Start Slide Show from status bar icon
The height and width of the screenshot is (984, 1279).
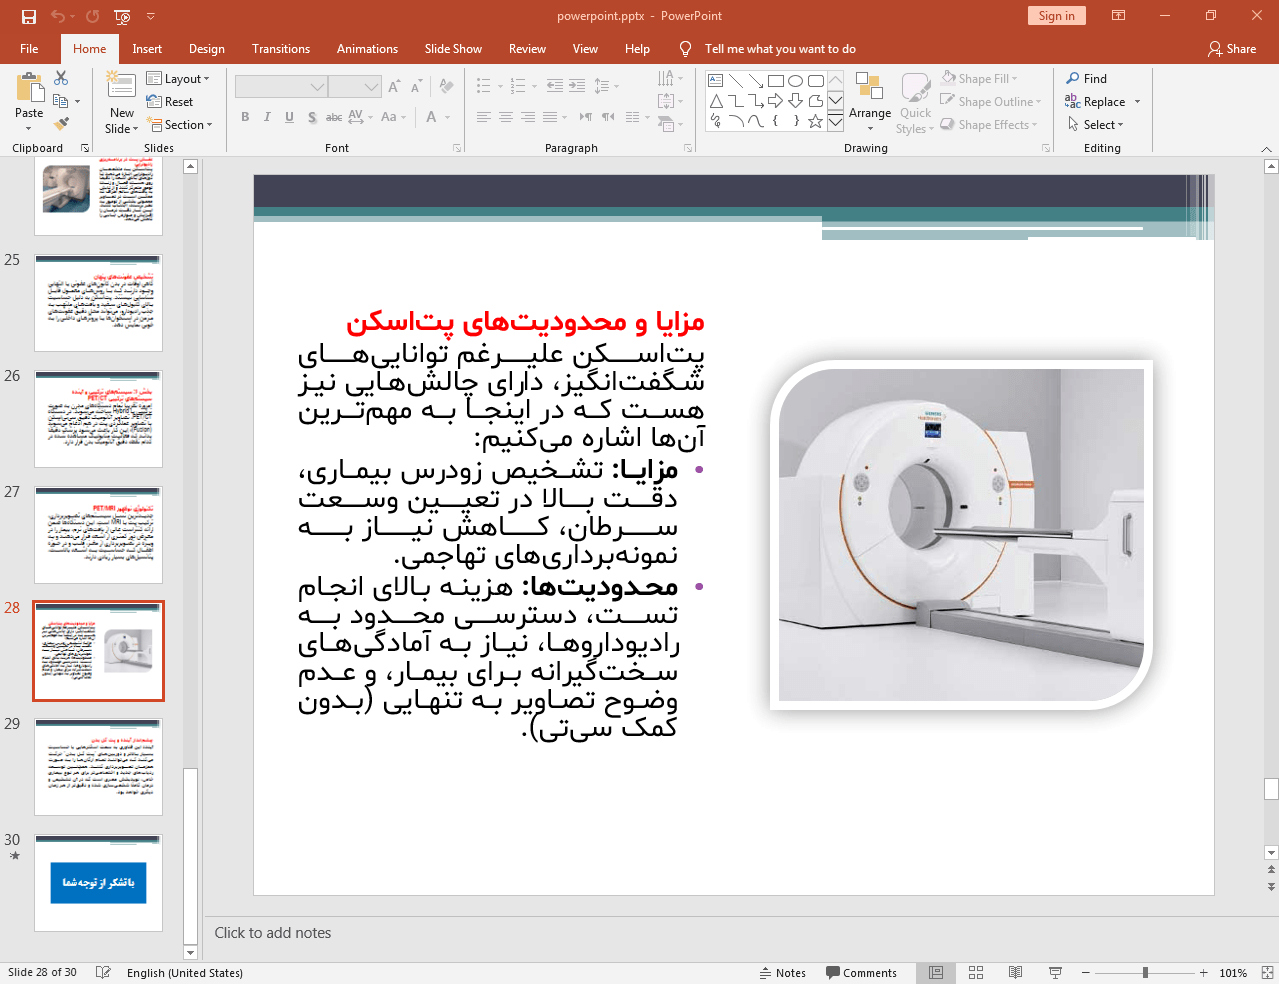(1055, 973)
